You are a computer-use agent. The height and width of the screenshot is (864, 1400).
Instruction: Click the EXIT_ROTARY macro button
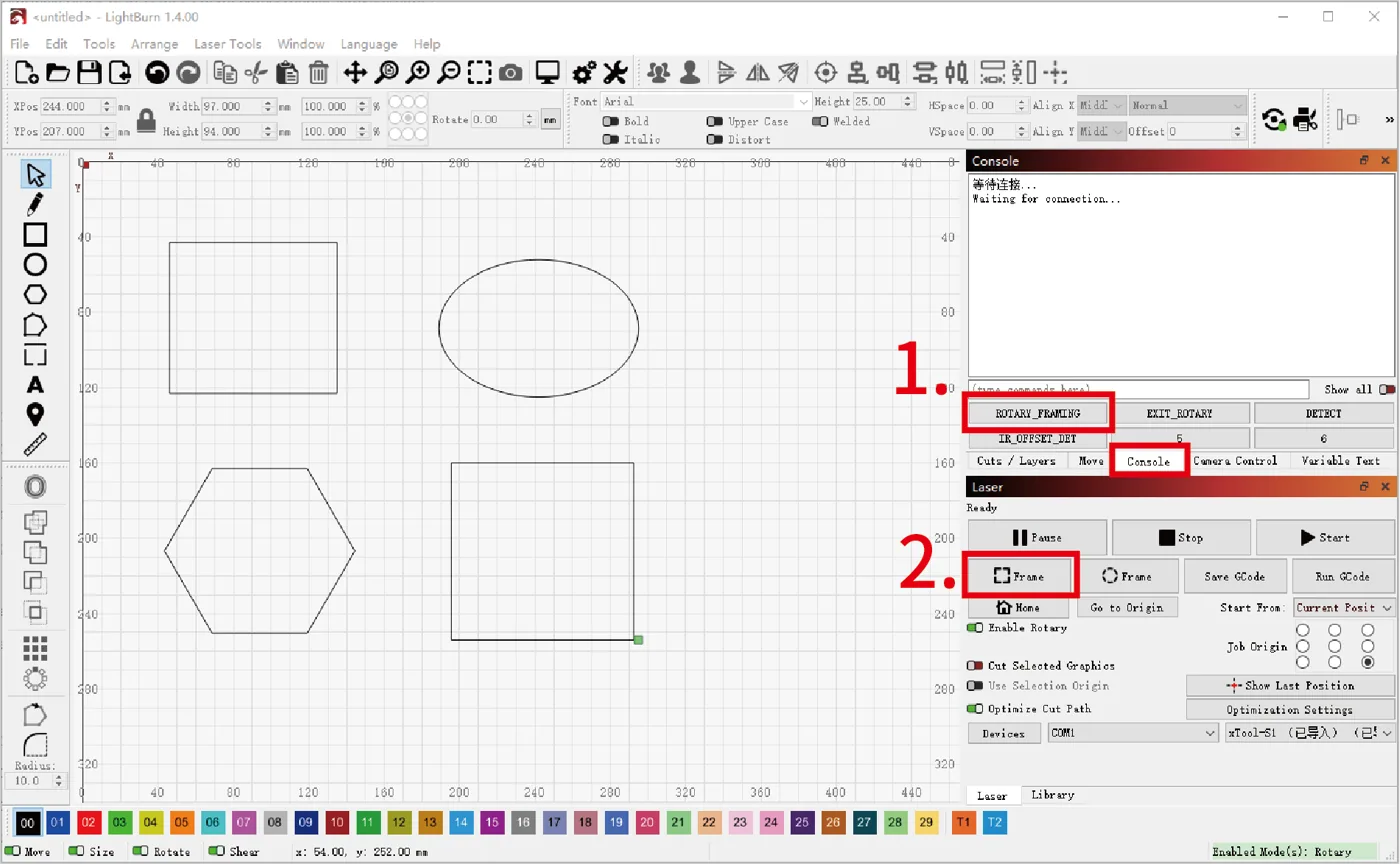[1180, 413]
